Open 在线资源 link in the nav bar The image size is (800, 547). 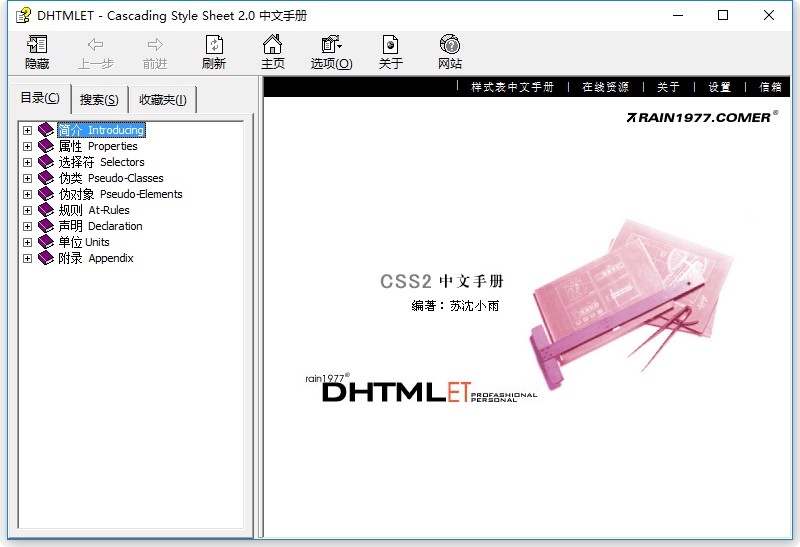tap(606, 87)
